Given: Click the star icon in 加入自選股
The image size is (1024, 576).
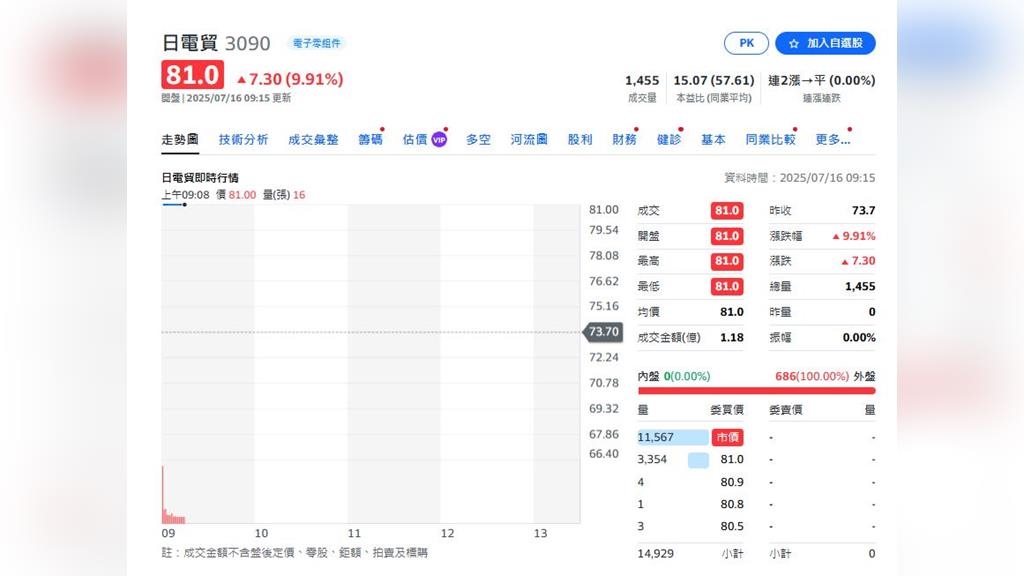Looking at the screenshot, I should (794, 44).
